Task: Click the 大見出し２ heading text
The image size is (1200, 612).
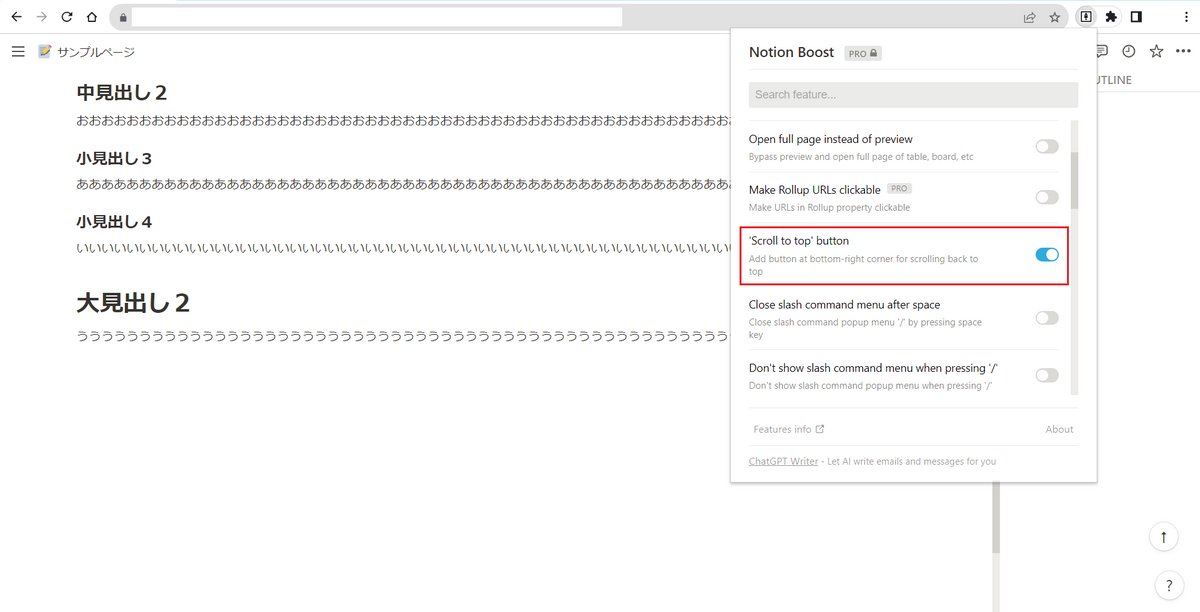Action: pos(133,303)
